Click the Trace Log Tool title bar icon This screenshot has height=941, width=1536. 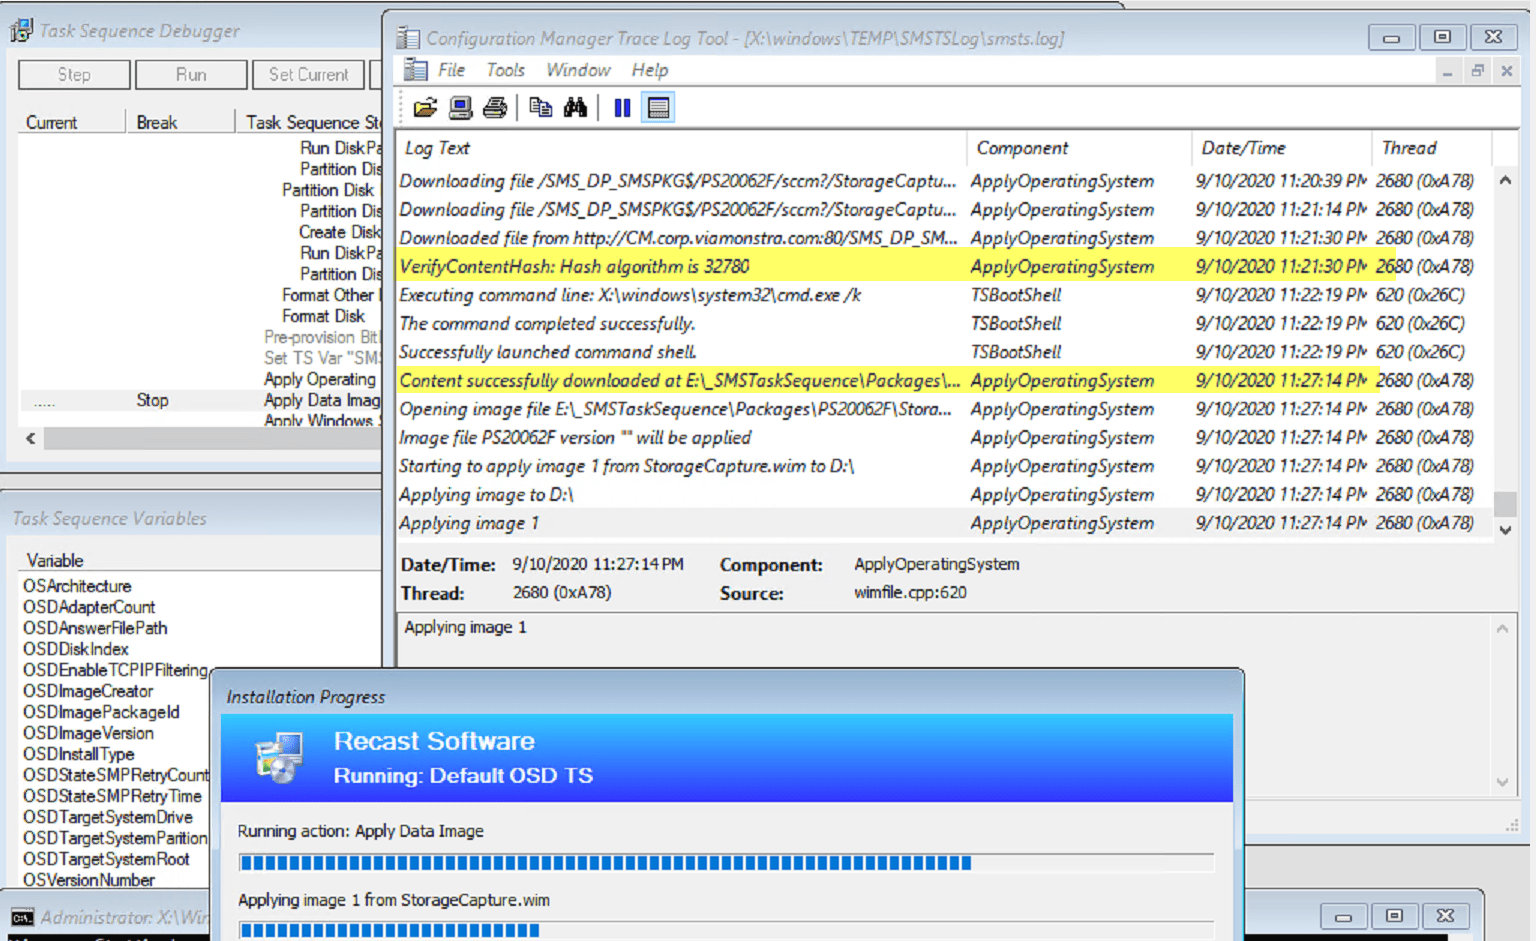coord(406,37)
